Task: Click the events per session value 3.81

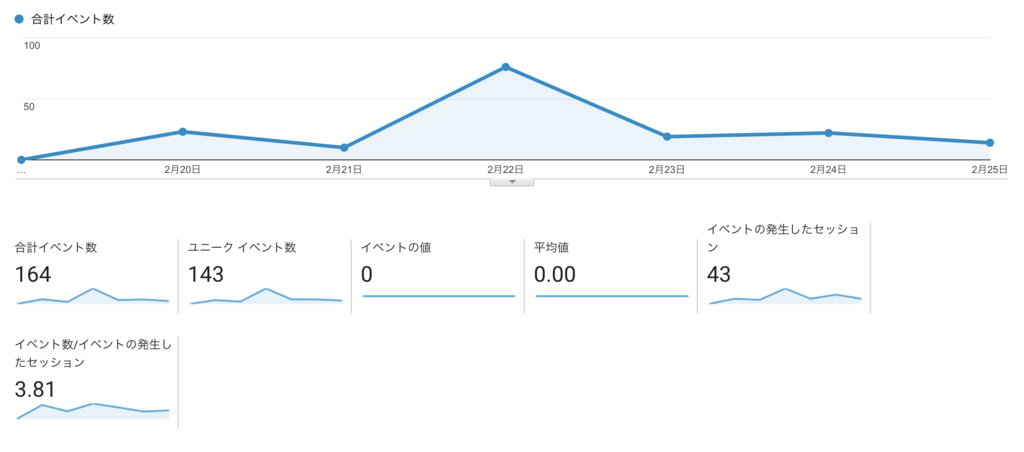Action: coord(35,390)
